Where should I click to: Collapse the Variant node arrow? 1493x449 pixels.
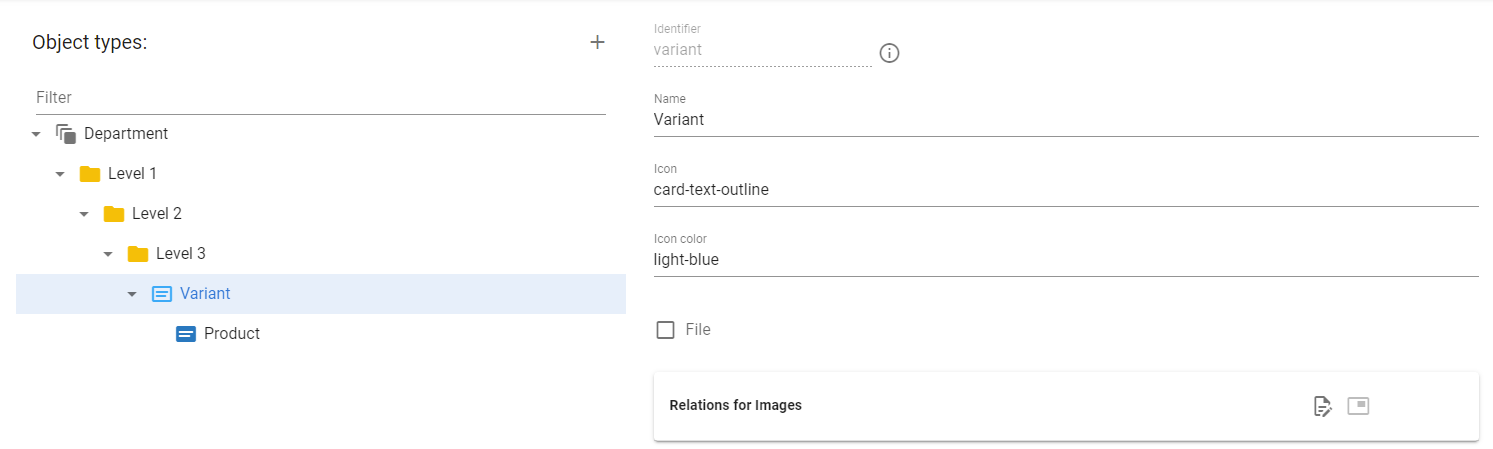point(132,294)
